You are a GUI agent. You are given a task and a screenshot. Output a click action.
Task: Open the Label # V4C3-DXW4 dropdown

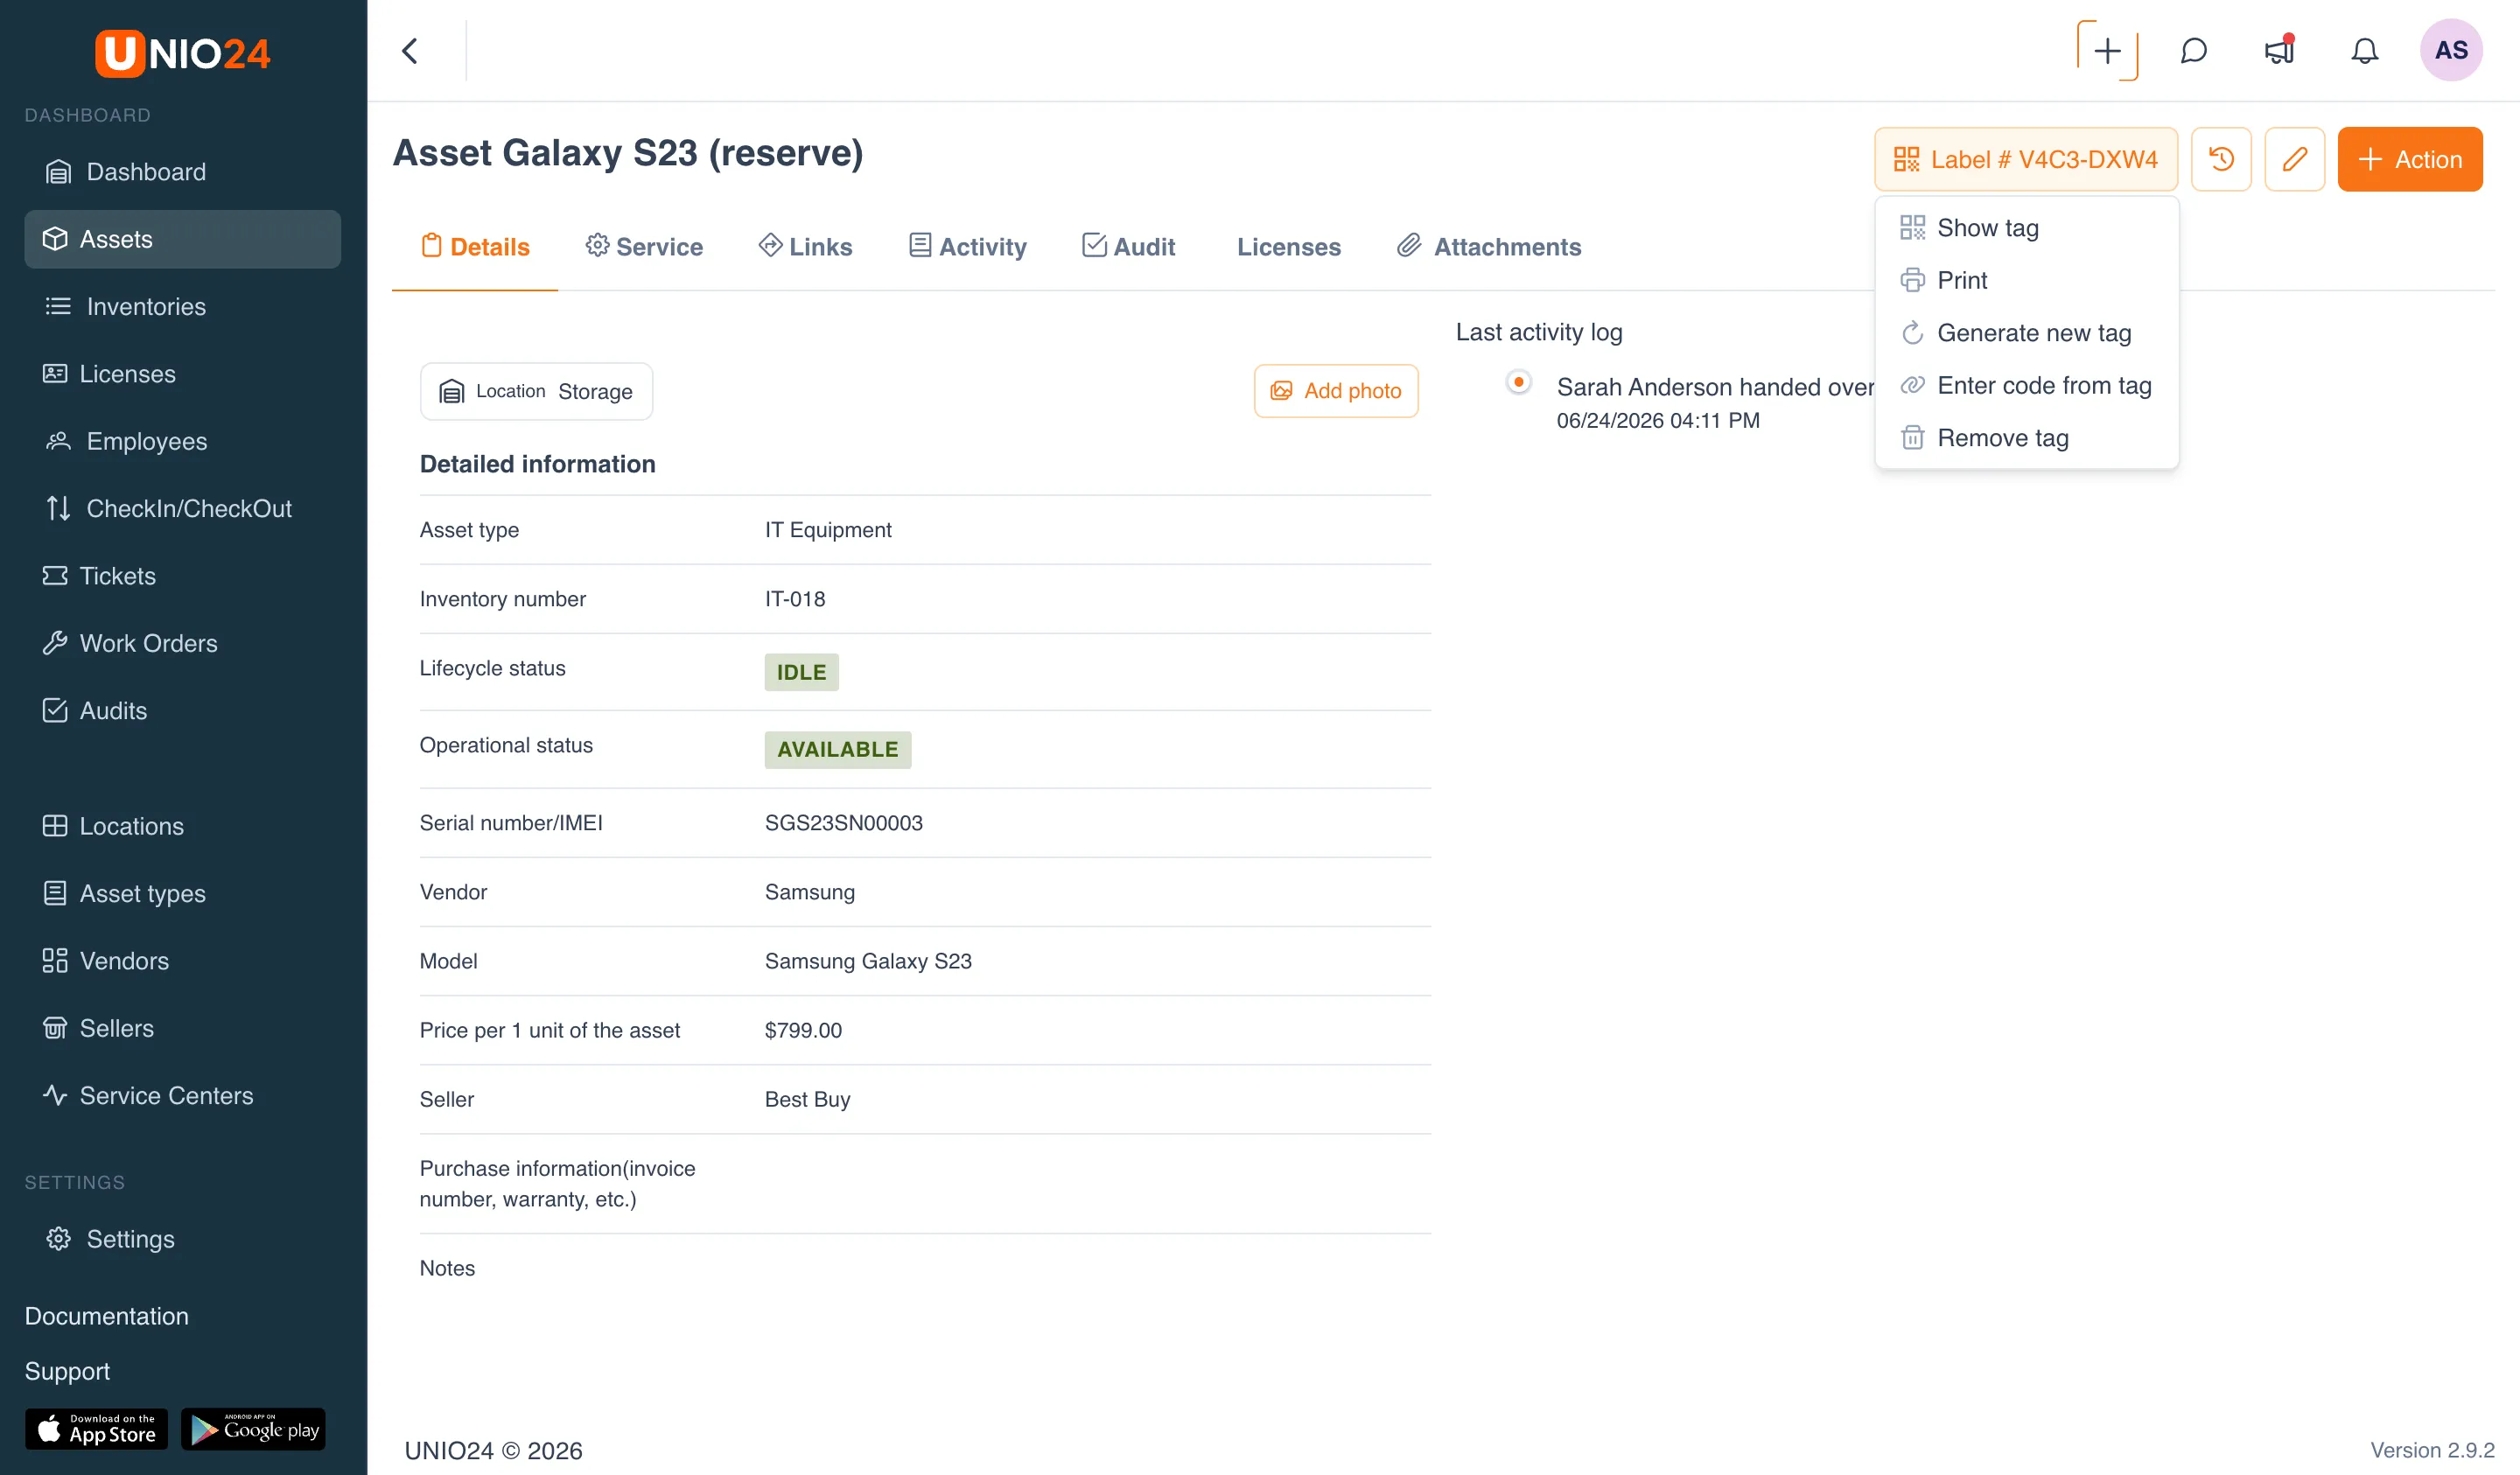click(x=2025, y=159)
